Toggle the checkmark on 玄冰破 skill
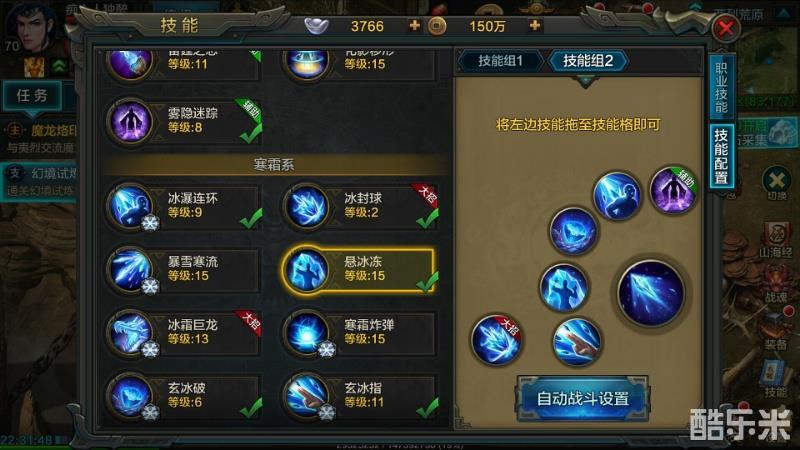Screen dimensions: 800x450 pyautogui.click(x=251, y=408)
